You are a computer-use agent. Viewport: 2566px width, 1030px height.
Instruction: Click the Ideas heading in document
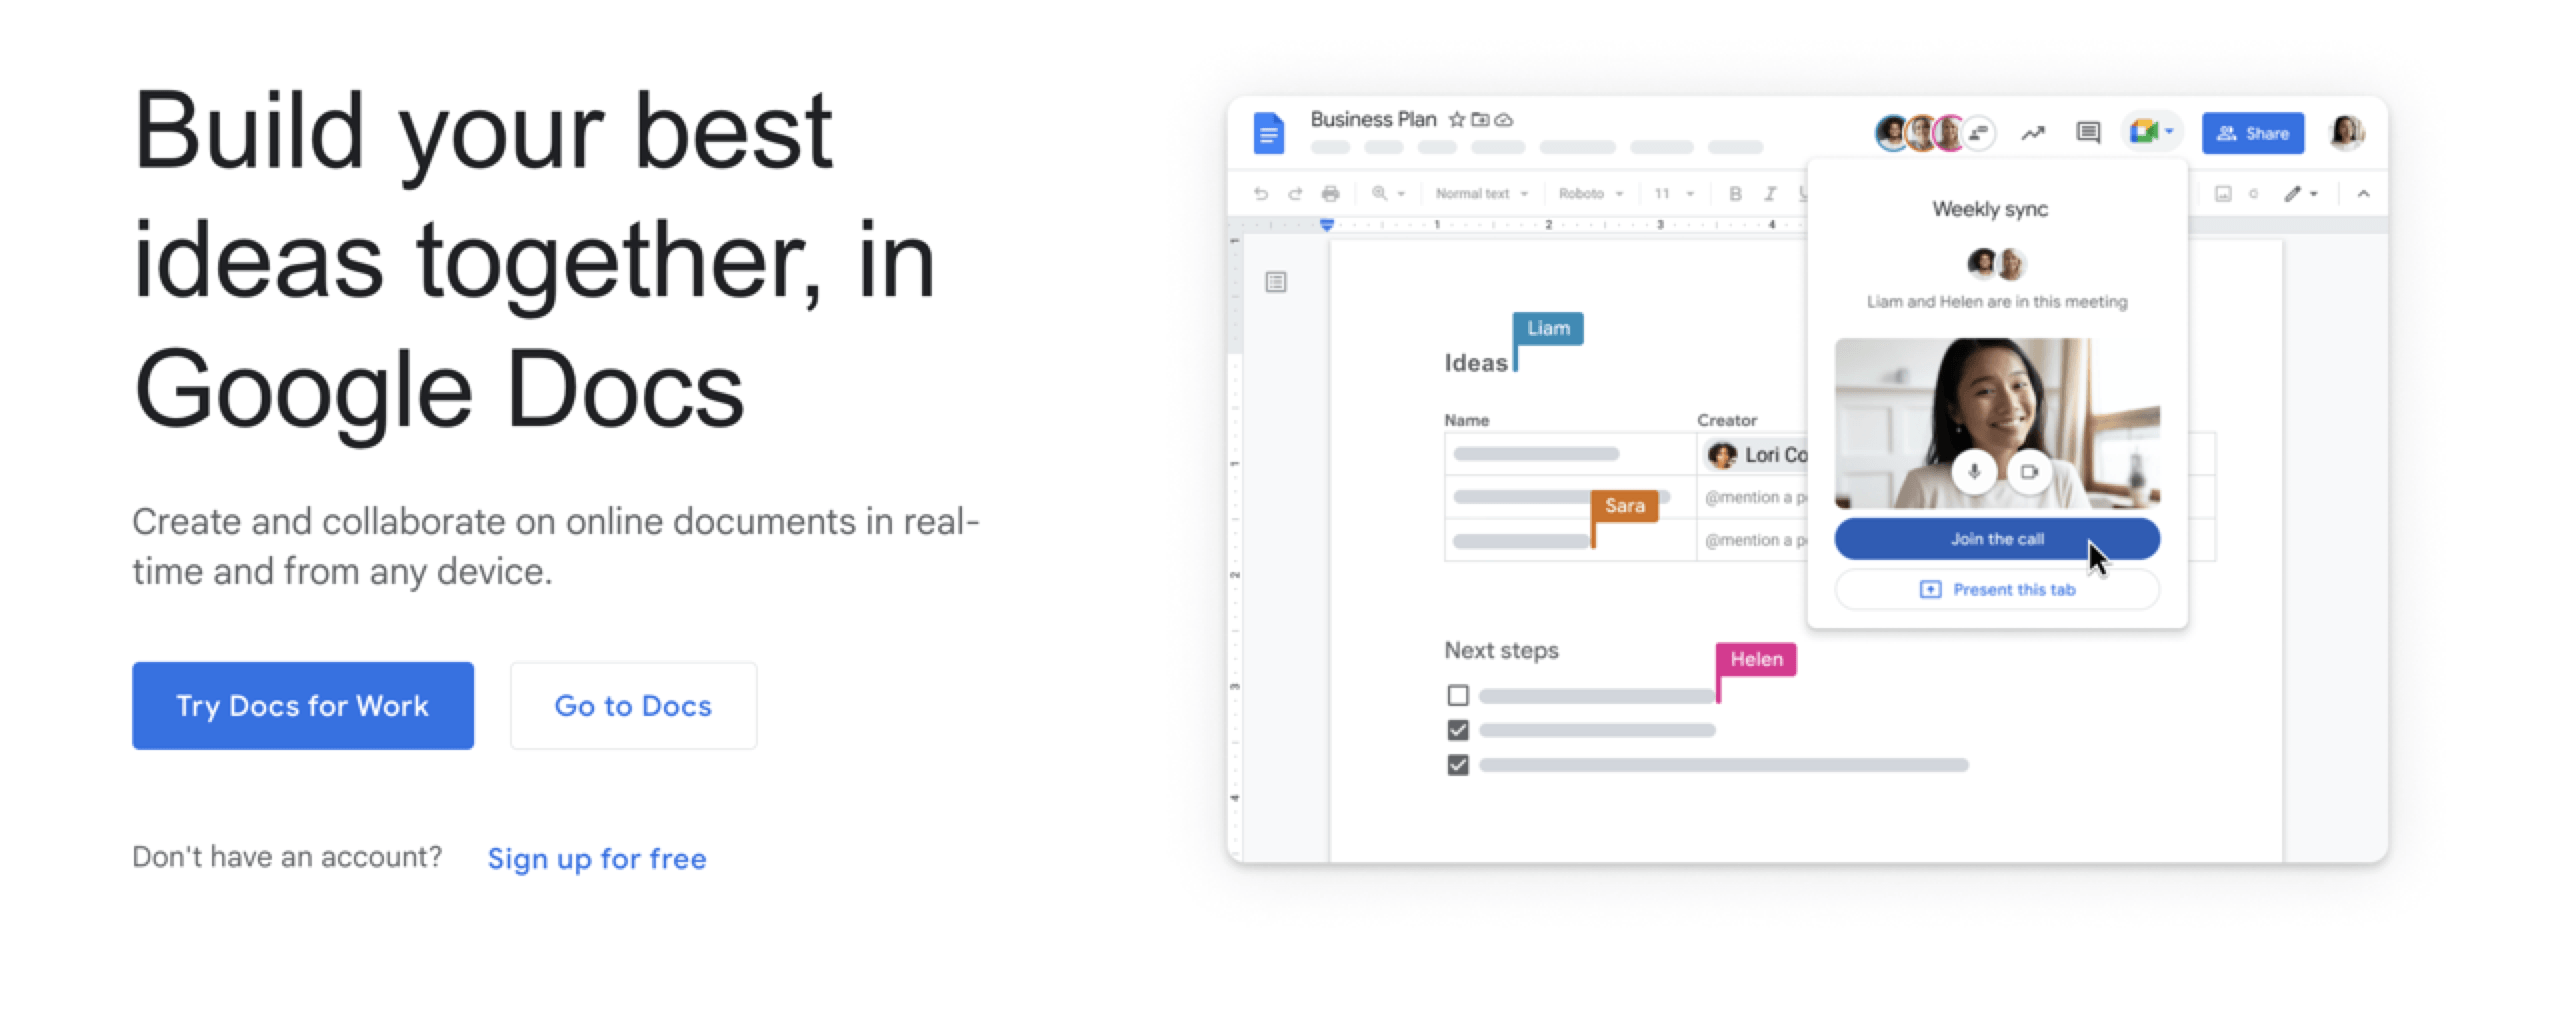point(1476,363)
